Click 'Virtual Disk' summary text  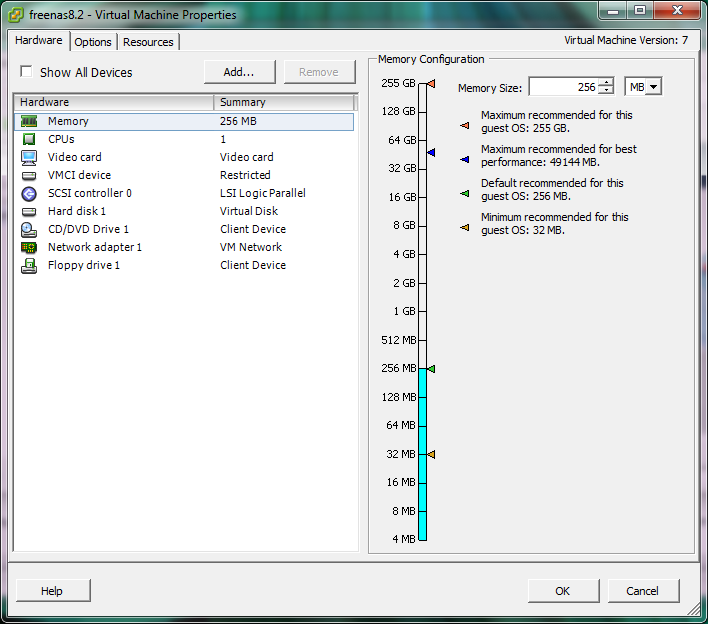click(248, 211)
